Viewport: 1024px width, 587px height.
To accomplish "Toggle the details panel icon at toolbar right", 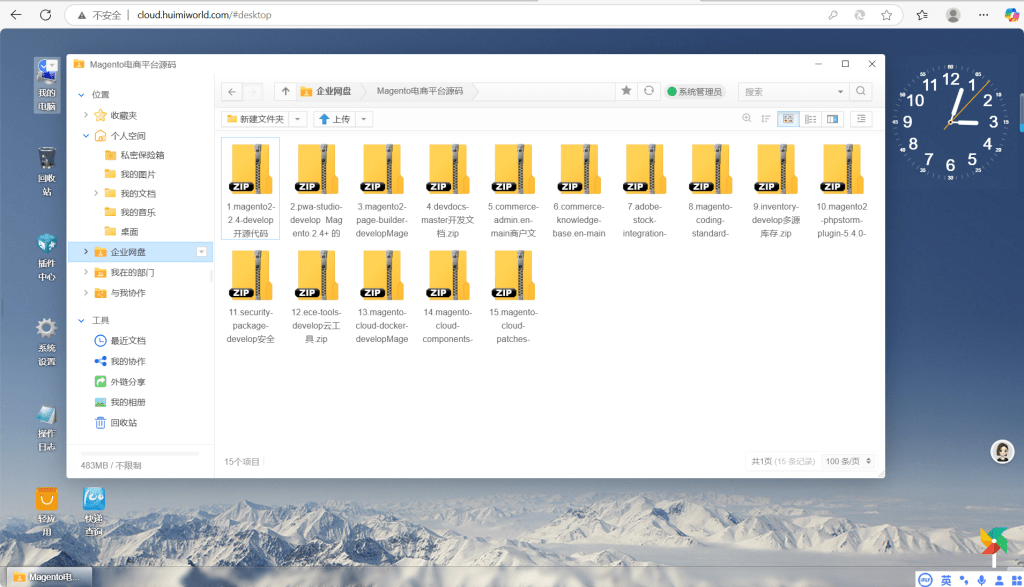I will click(x=861, y=119).
